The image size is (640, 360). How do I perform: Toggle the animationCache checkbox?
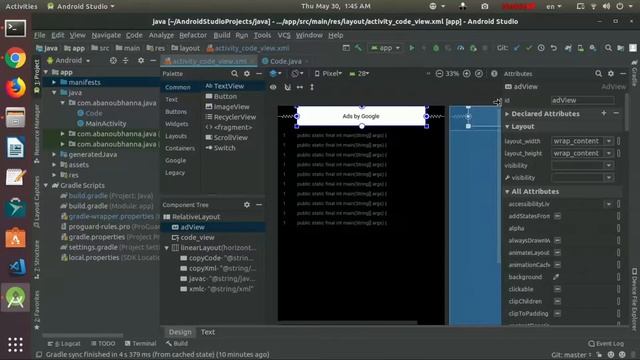pyautogui.click(x=557, y=265)
